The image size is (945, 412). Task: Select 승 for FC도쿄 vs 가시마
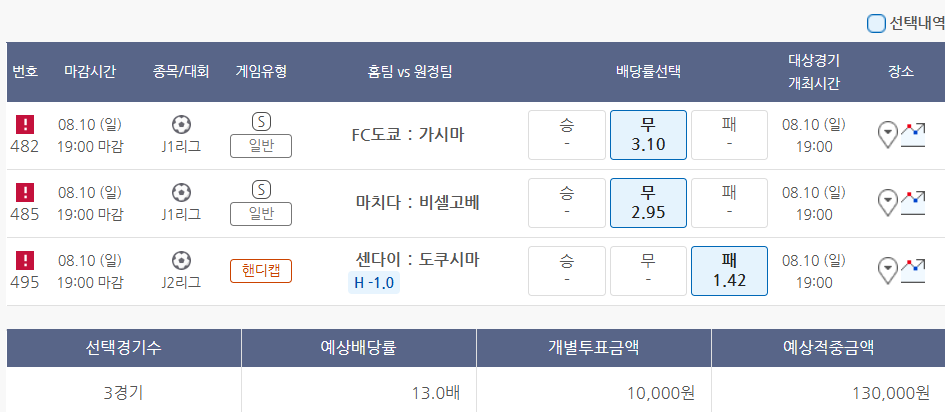pyautogui.click(x=567, y=135)
